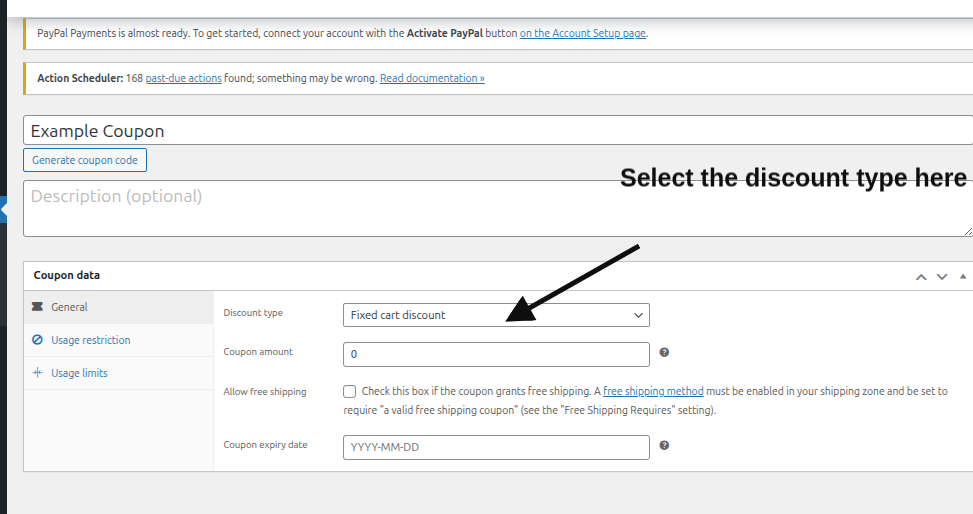
Task: Open the Usage limits tab
Action: (x=79, y=373)
